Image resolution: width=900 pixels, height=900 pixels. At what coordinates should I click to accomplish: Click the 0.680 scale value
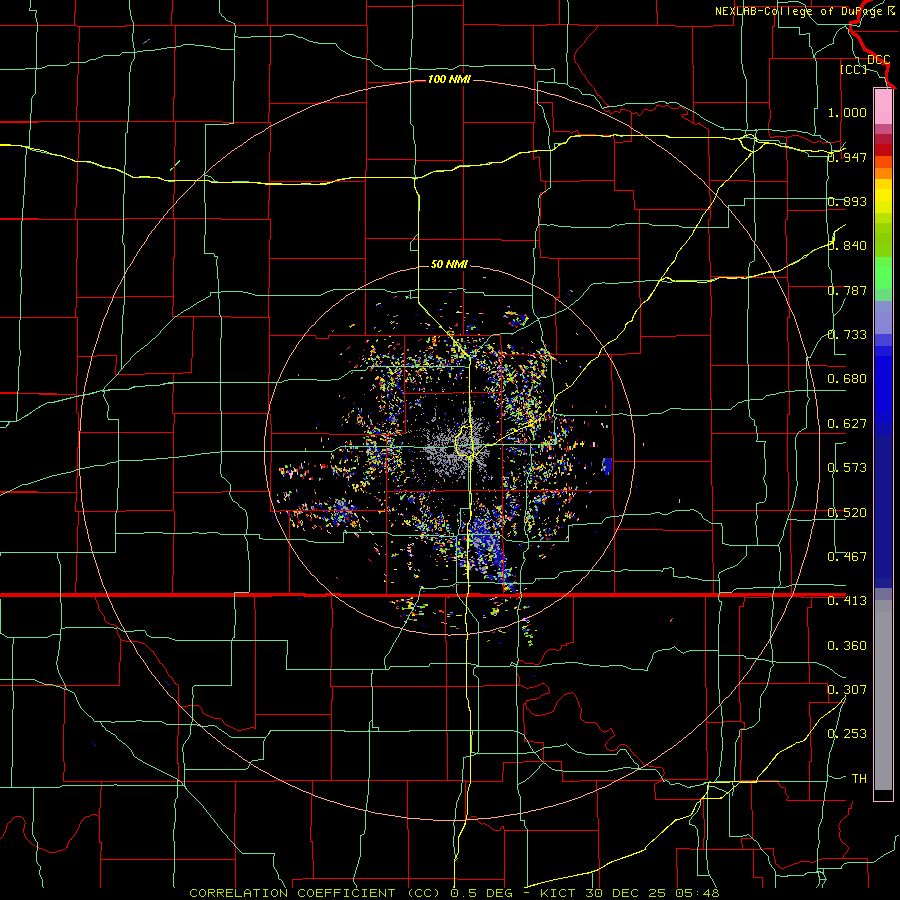847,379
